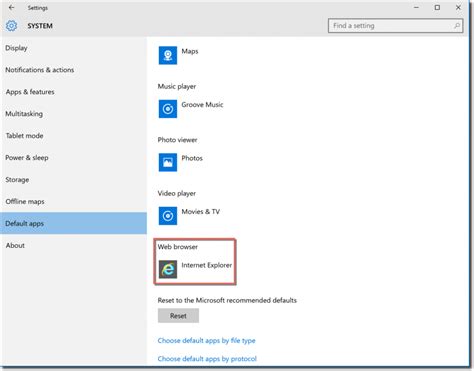
Task: Click the System gear icon
Action: coord(11,26)
